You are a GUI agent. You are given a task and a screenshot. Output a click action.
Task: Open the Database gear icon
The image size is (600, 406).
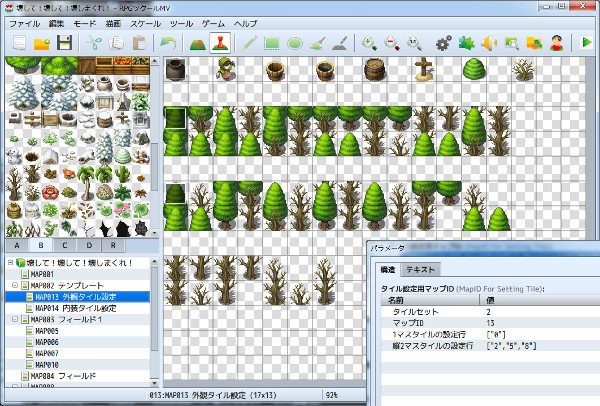pos(444,43)
